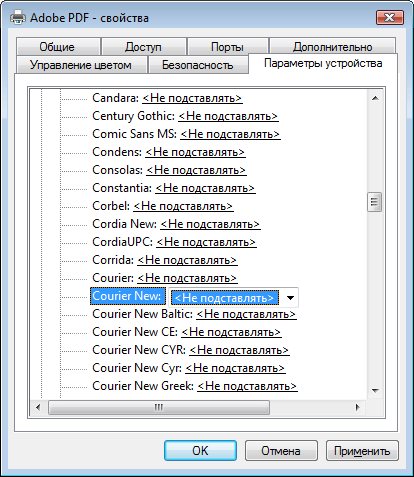Click the Courier New Baltic substitution value
The width and height of the screenshot is (414, 477).
pyautogui.click(x=246, y=314)
